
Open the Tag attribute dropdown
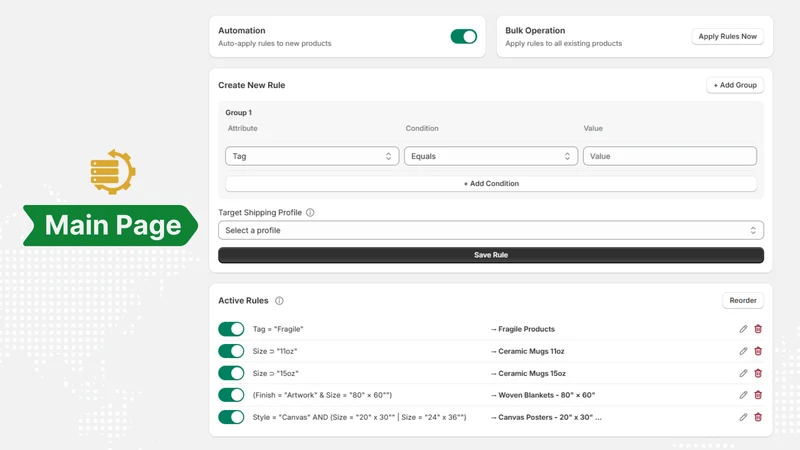click(312, 156)
